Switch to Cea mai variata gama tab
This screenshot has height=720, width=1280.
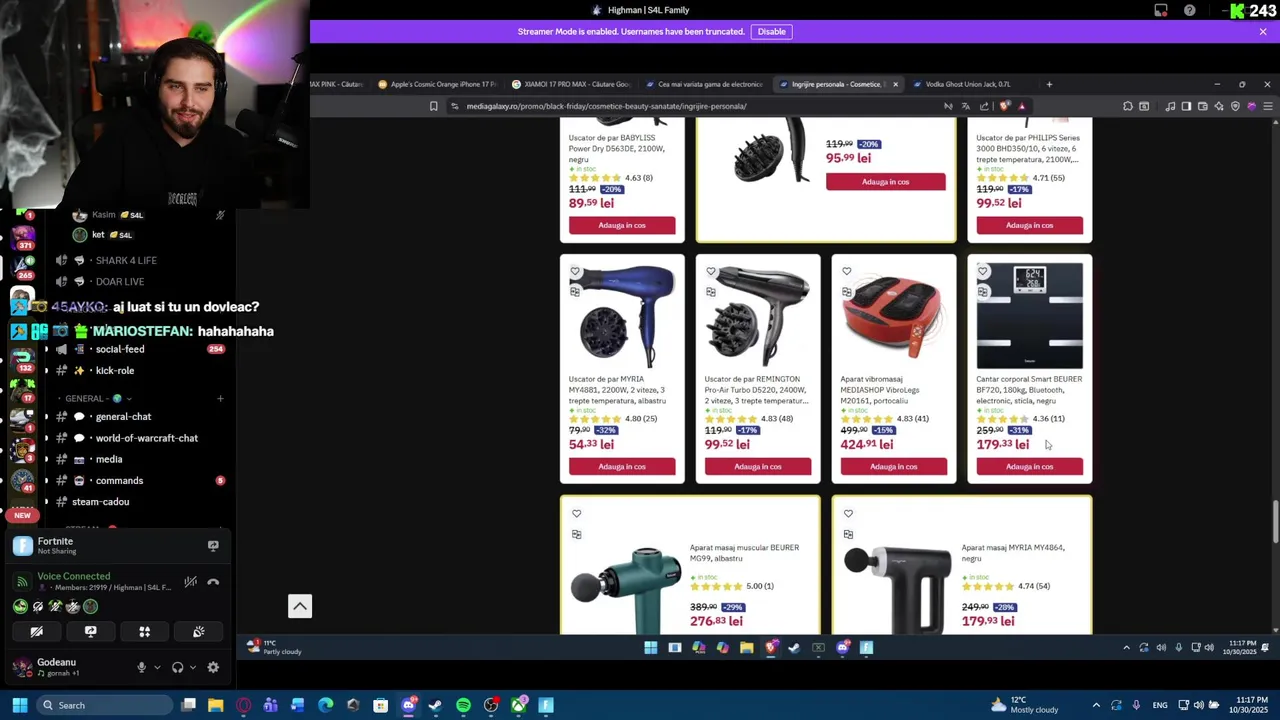click(705, 84)
